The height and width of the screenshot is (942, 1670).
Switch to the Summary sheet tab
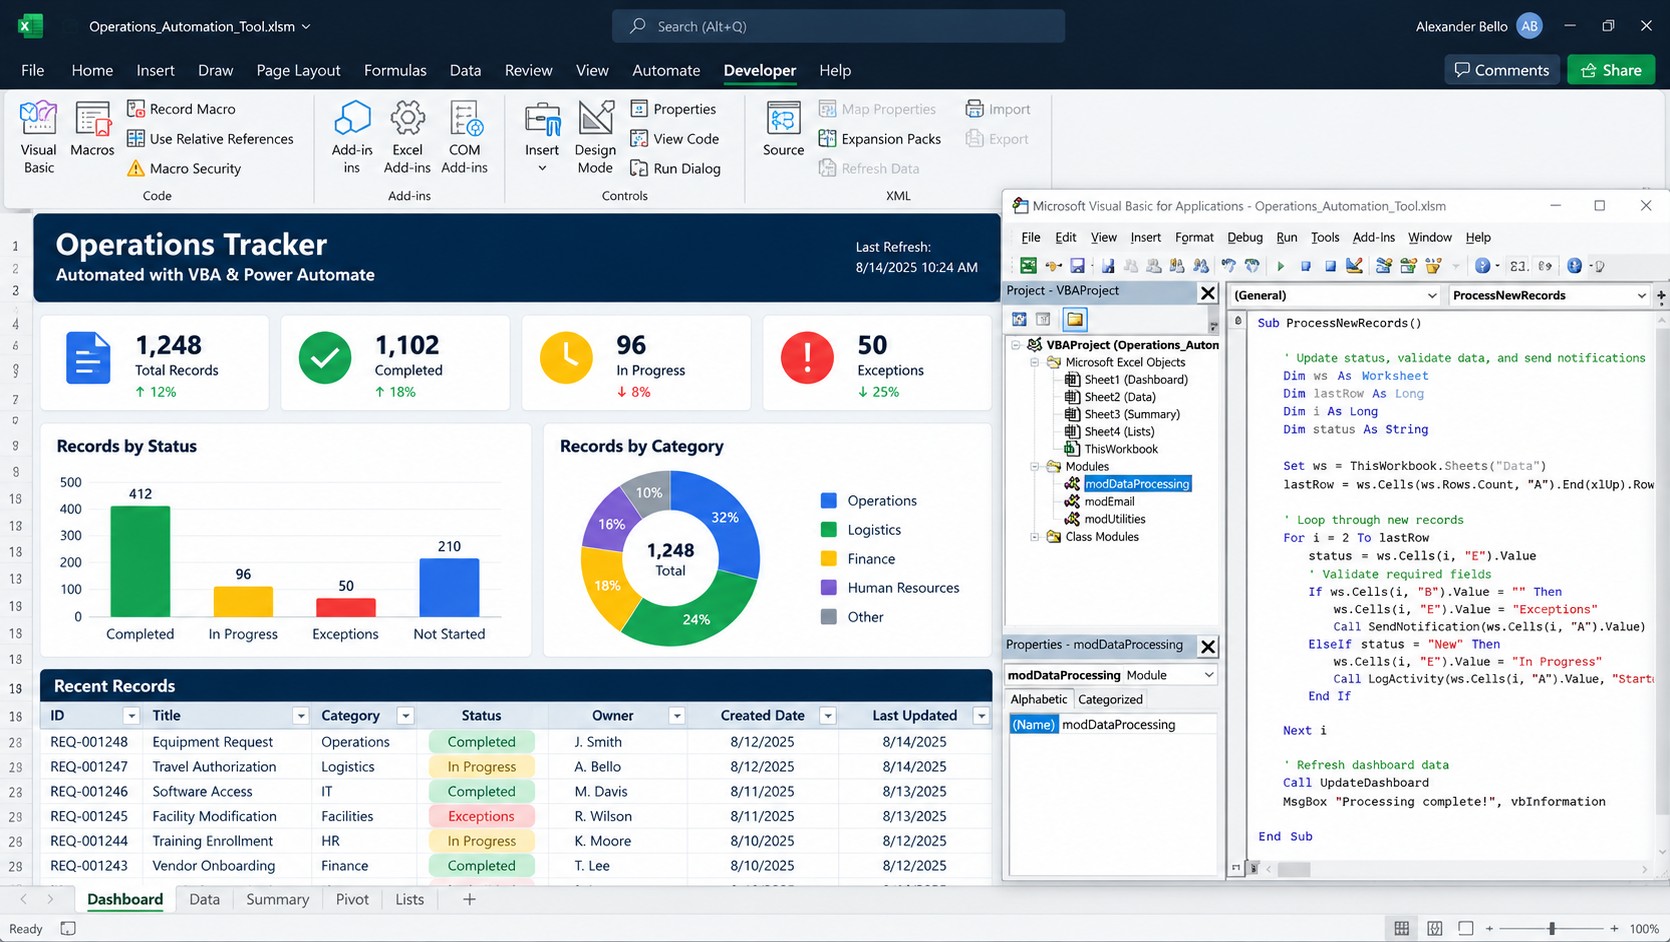click(x=277, y=899)
